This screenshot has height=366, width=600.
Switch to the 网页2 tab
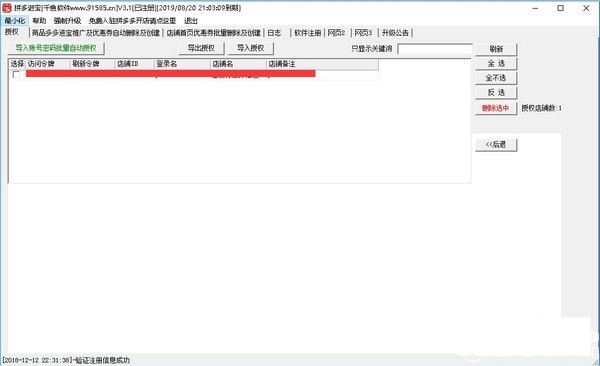pos(337,33)
